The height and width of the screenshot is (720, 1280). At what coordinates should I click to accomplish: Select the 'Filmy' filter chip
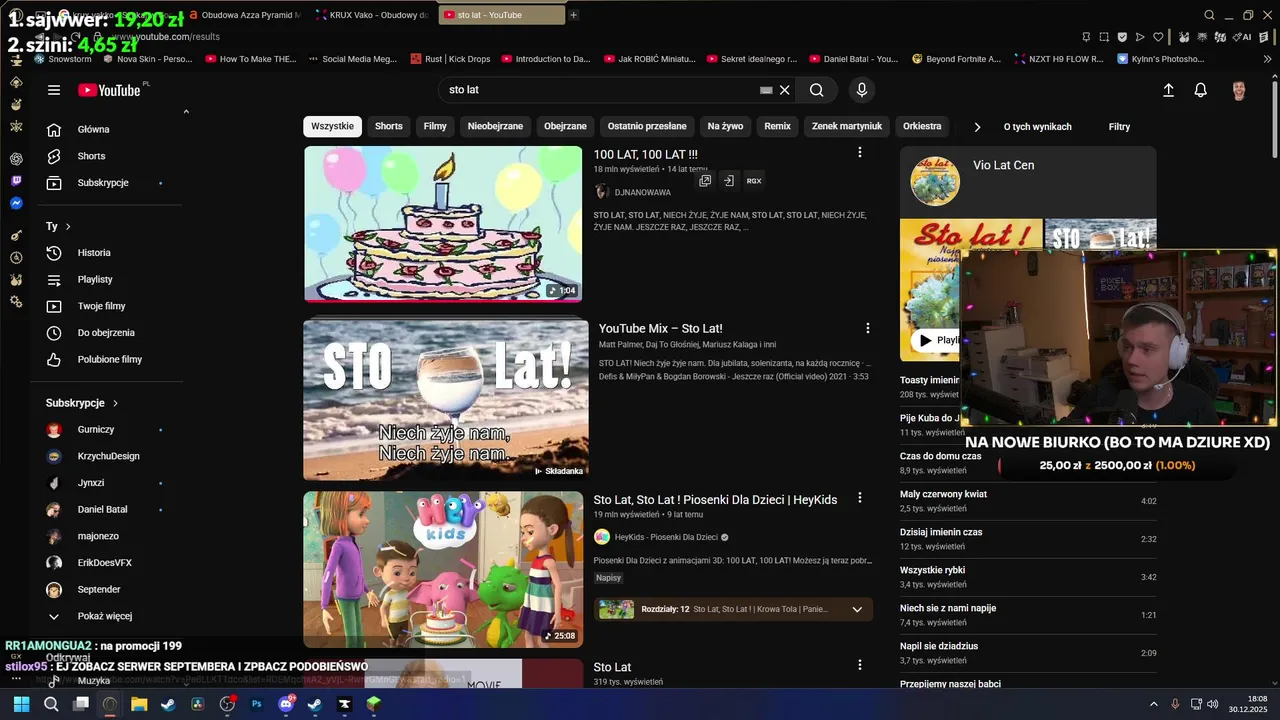435,126
